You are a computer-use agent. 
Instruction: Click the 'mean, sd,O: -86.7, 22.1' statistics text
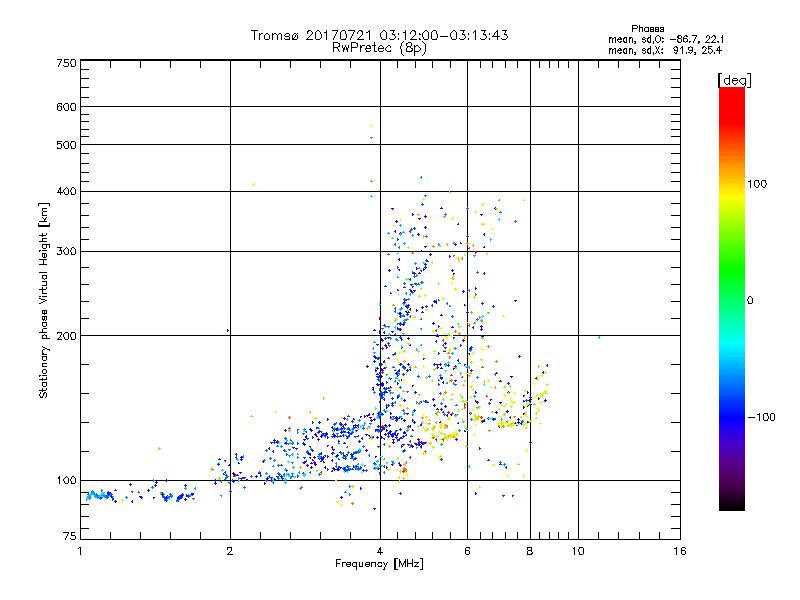(666, 39)
